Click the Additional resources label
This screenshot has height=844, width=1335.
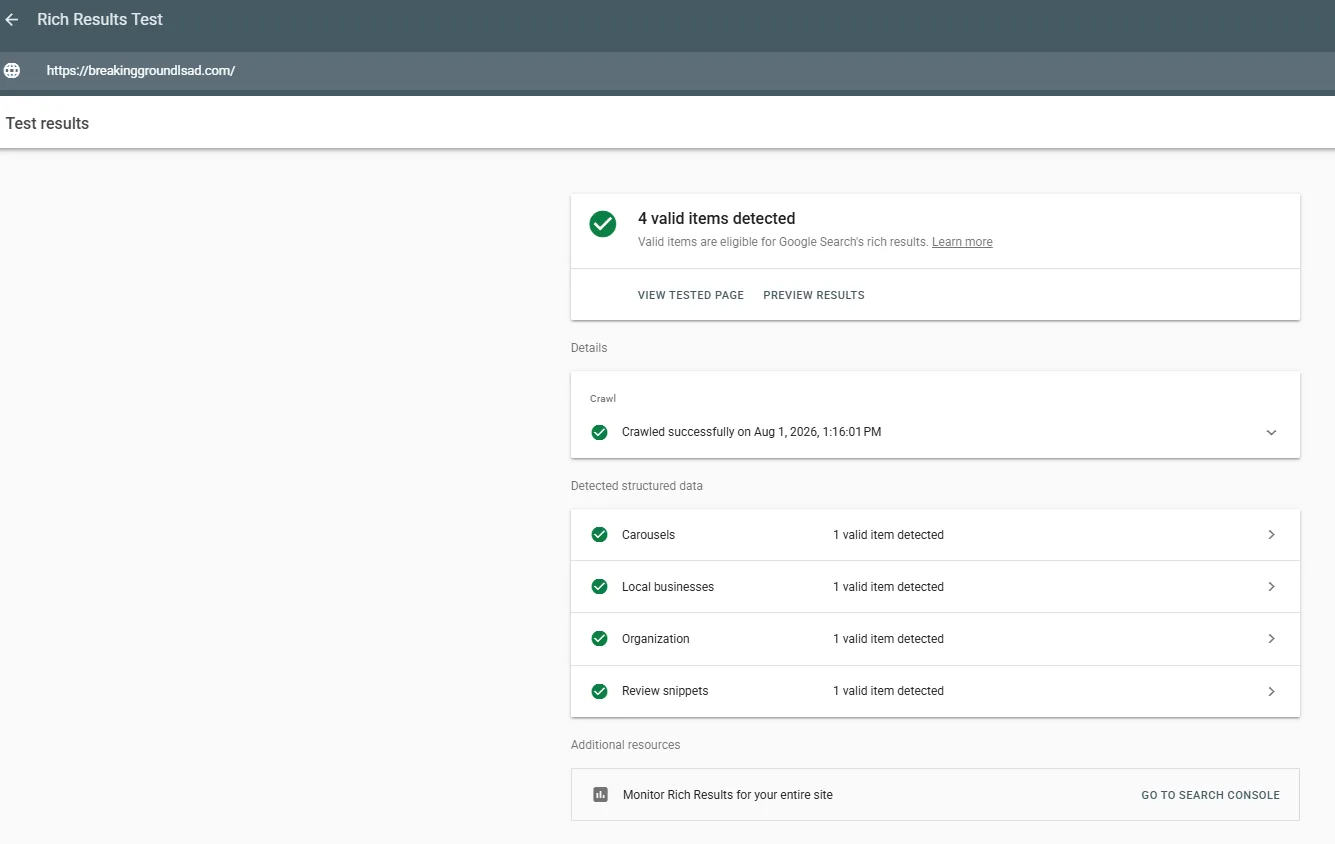click(626, 745)
